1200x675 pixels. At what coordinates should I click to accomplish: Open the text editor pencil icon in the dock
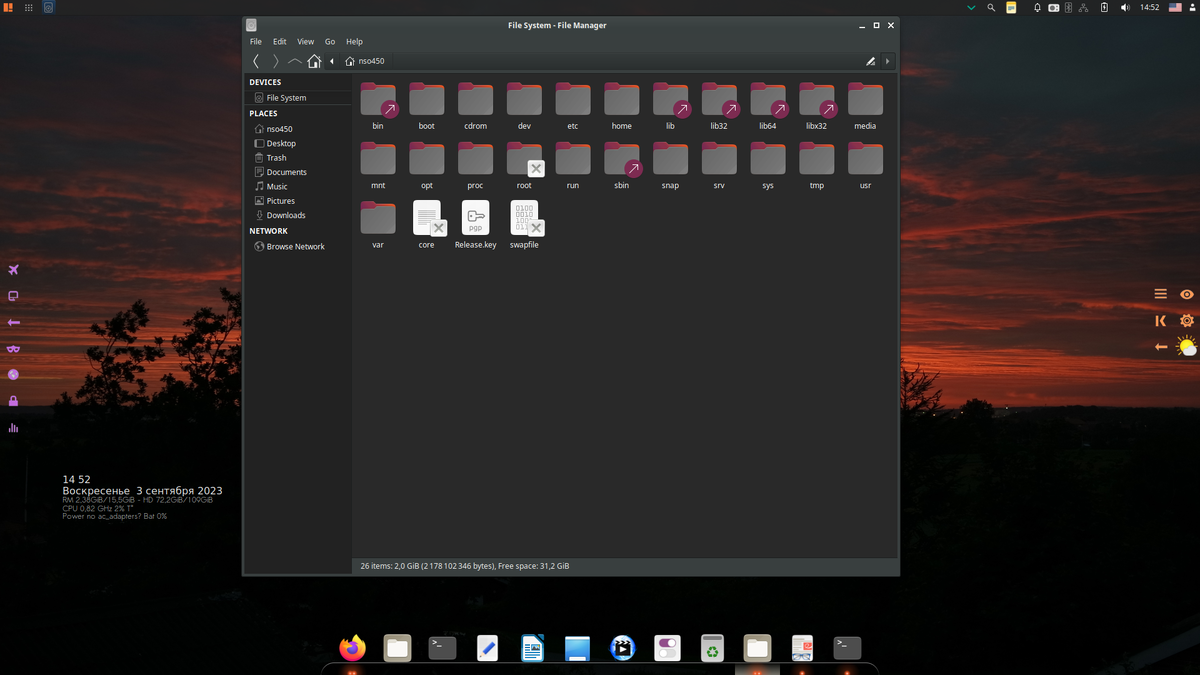coord(487,648)
